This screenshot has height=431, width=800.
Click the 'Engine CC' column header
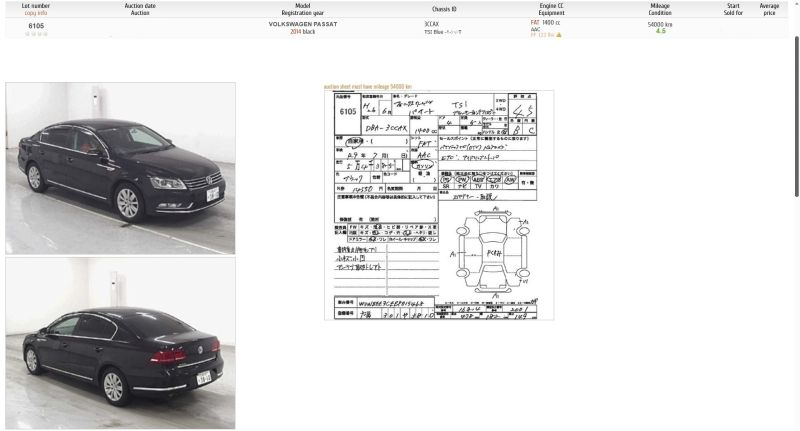[x=551, y=6]
